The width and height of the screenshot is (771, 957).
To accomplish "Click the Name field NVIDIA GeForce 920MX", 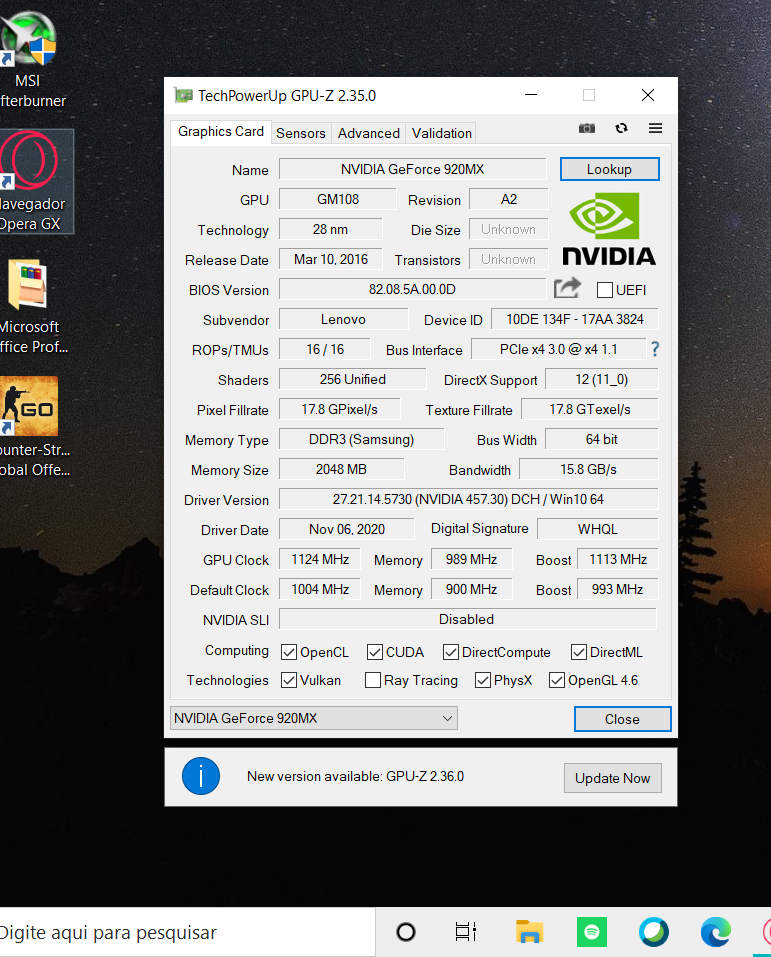I will tap(413, 169).
